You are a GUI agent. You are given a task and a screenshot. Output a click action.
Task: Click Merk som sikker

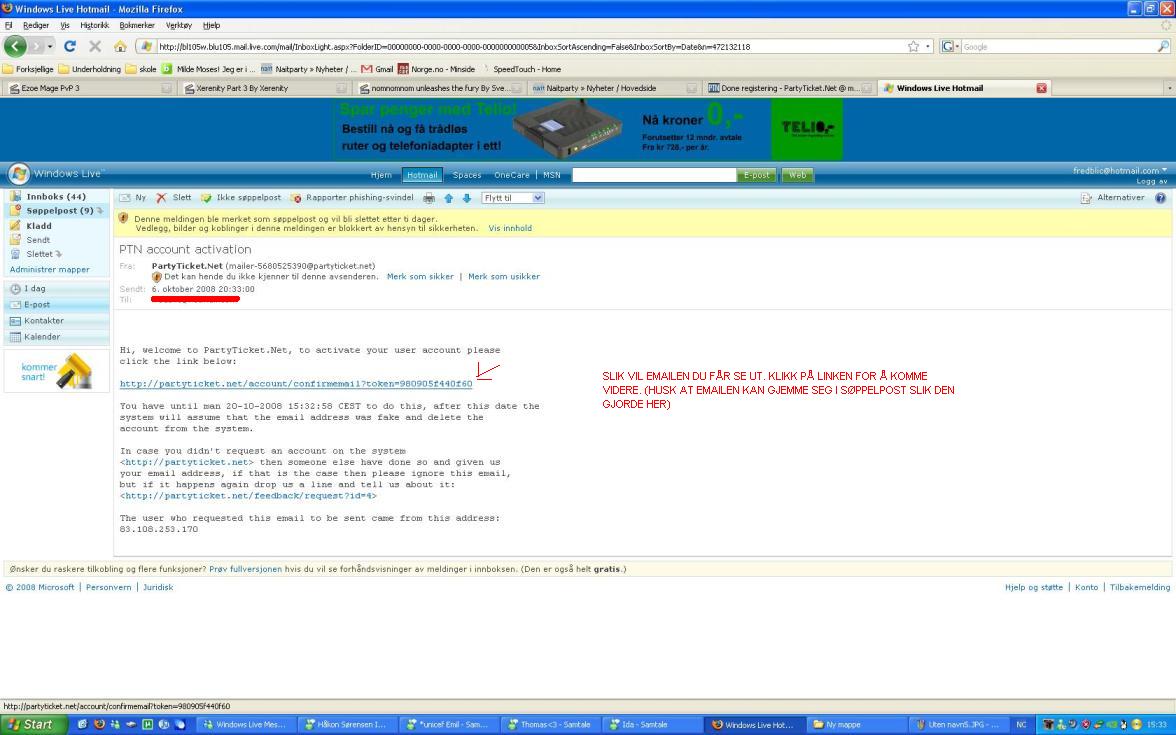420,277
